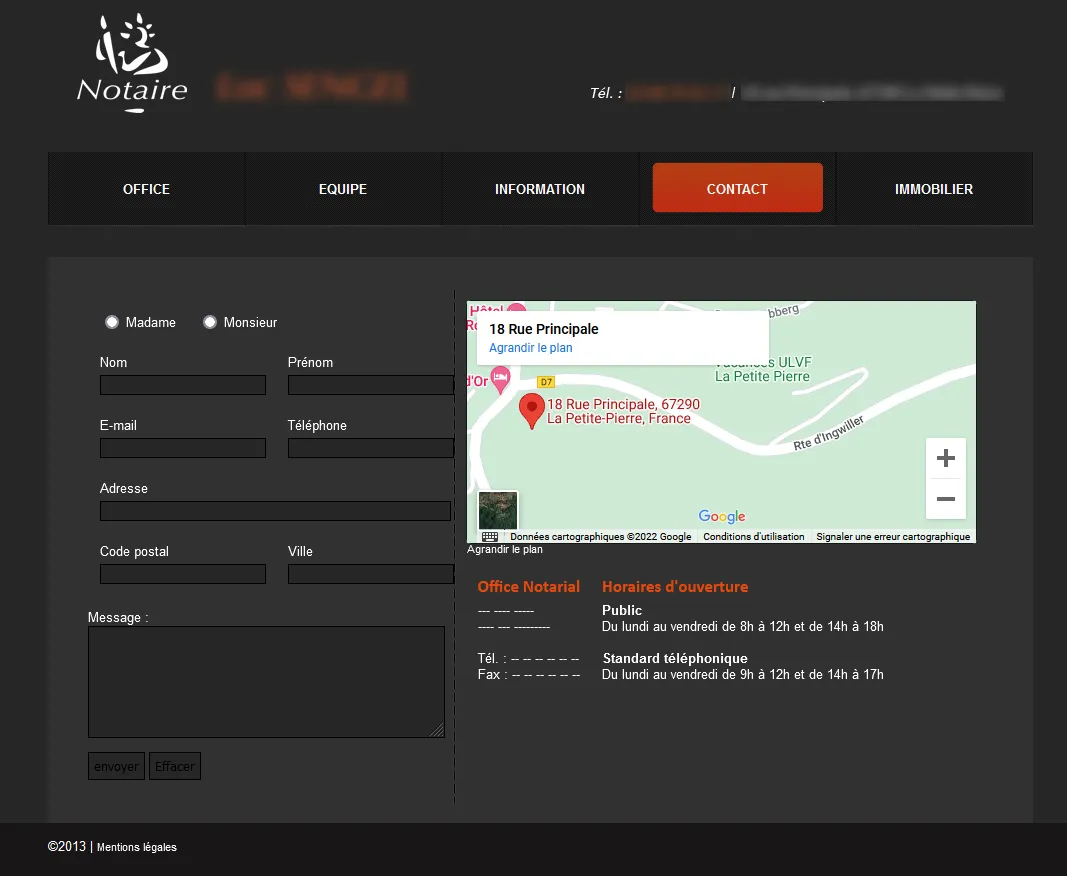This screenshot has width=1067, height=876.
Task: Go to the EQUIPE page
Action: coord(343,189)
